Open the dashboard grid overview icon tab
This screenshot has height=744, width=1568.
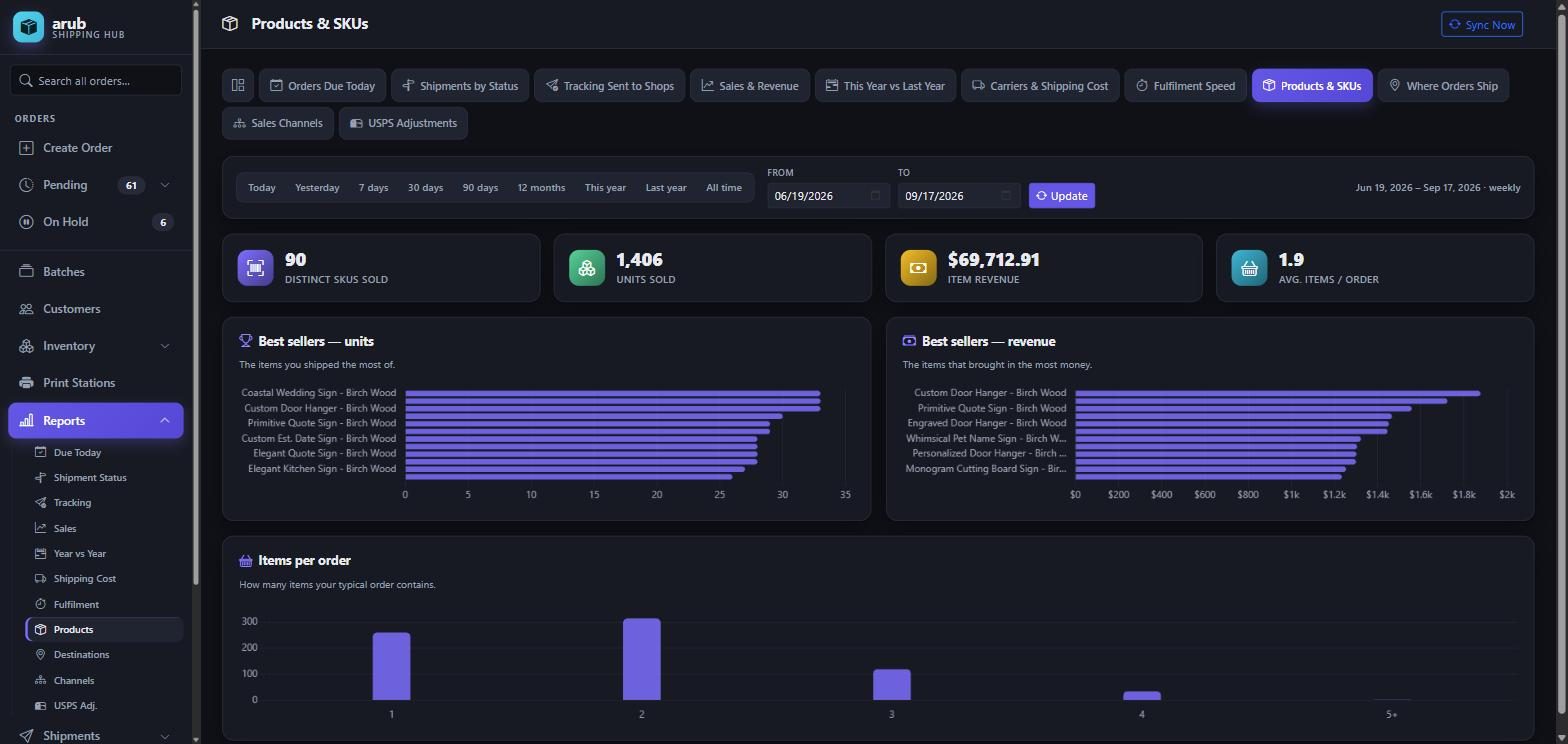click(x=238, y=86)
